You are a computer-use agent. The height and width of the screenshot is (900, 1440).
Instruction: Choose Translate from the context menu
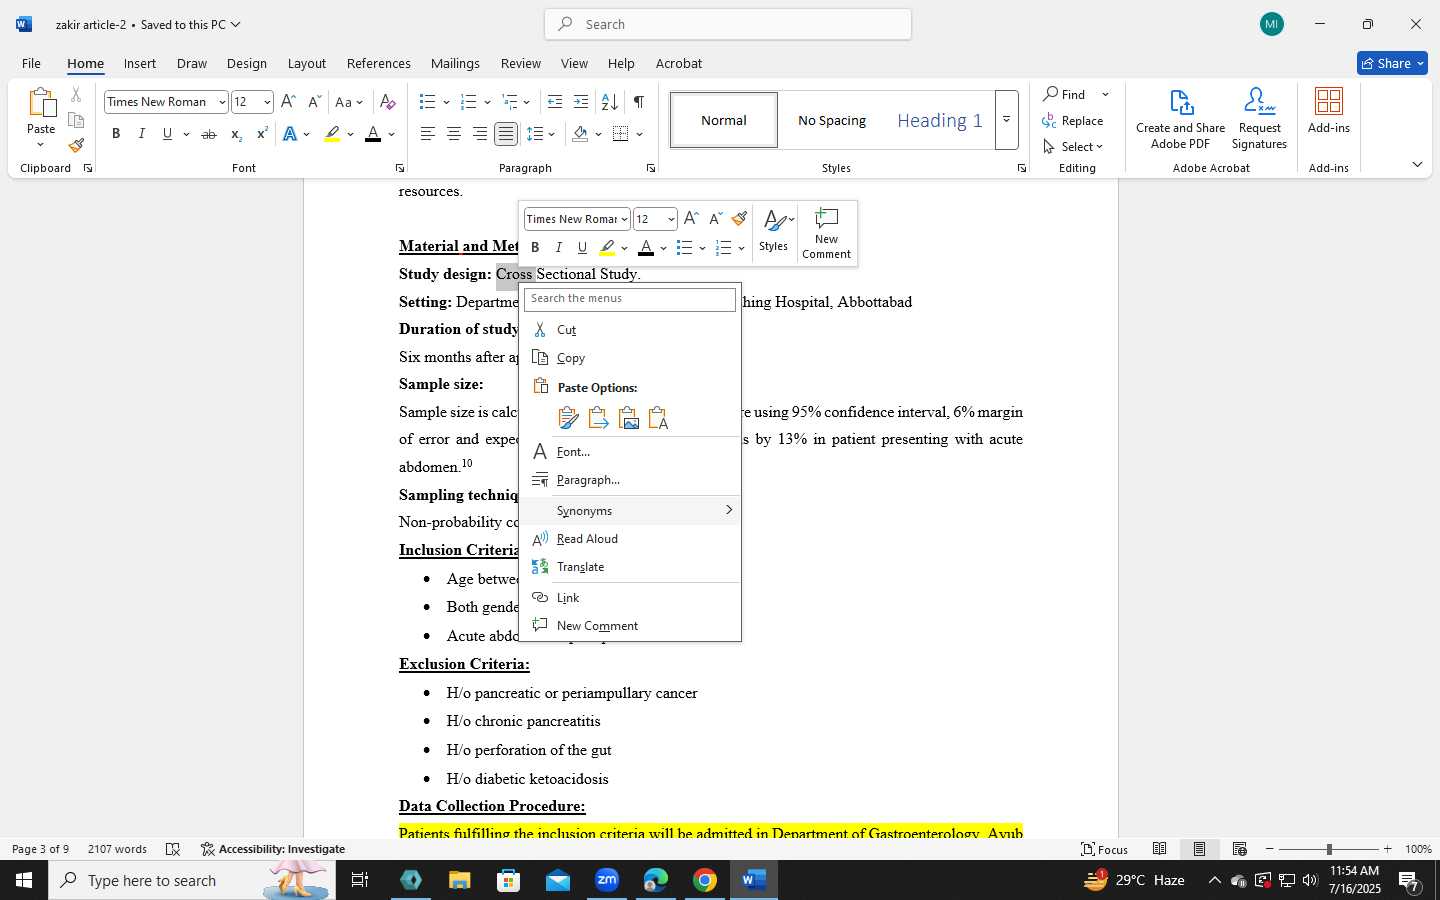630,567
